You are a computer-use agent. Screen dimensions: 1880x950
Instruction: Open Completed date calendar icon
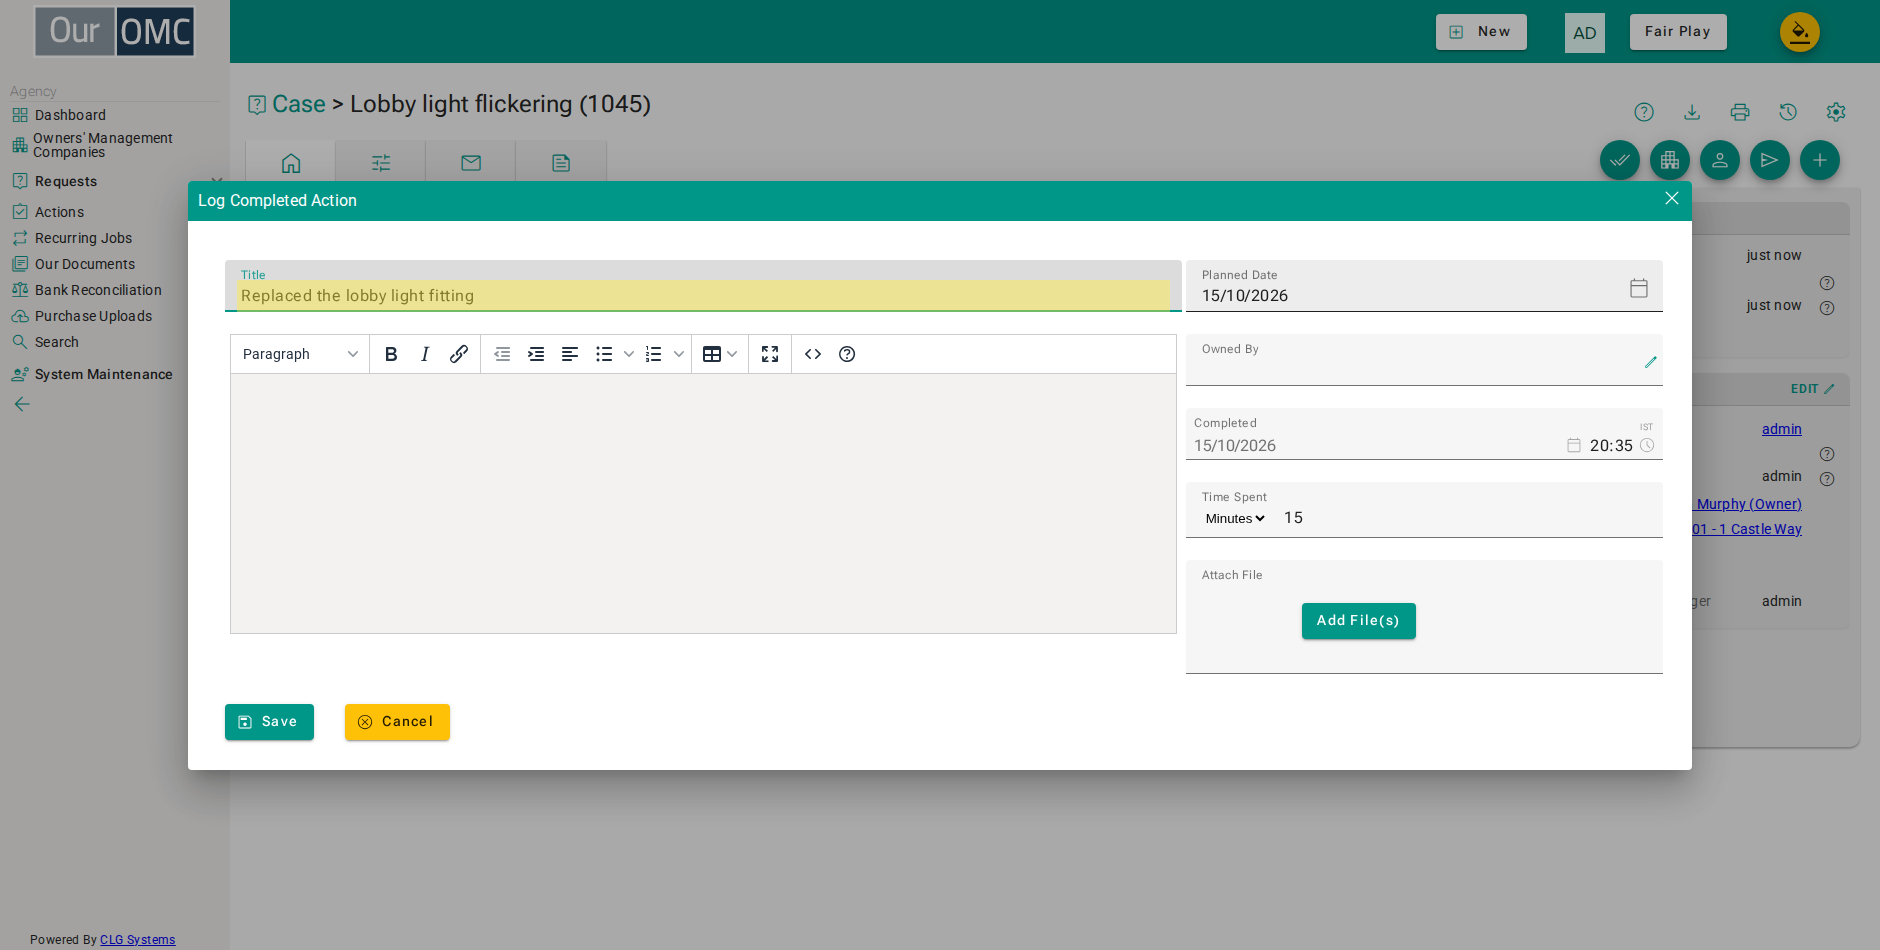tap(1574, 445)
